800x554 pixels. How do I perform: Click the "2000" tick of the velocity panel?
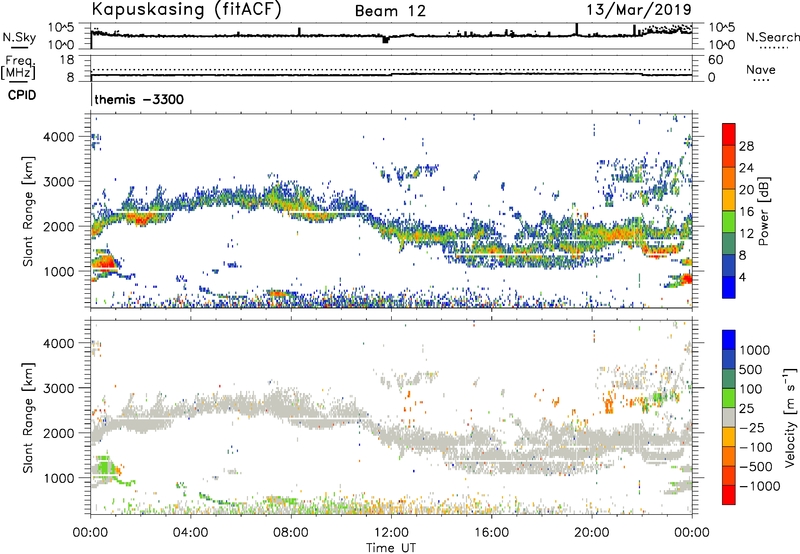pos(58,433)
